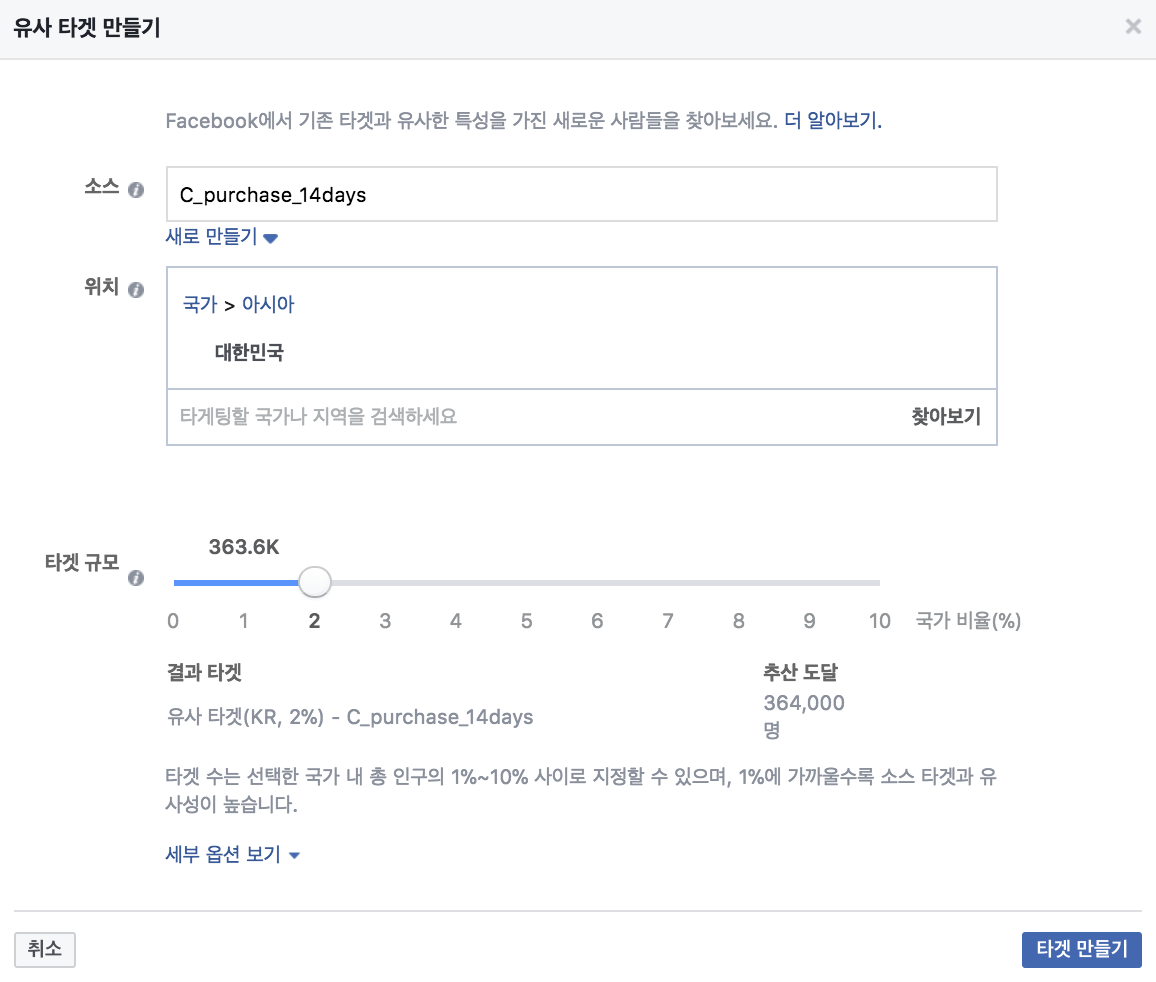Viewport: 1156px width, 982px height.
Task: Expand the 세부 옵션 보기 section
Action: pos(220,855)
